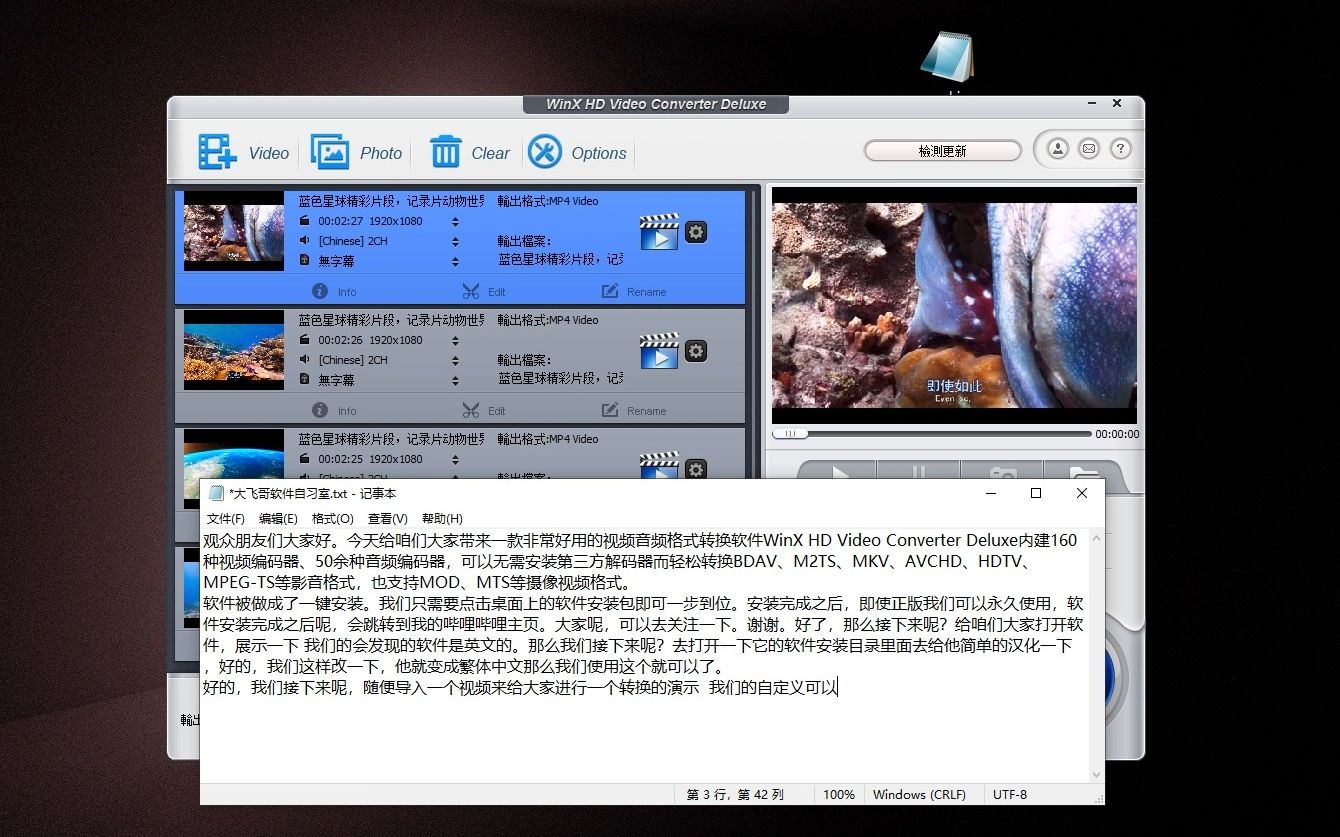
Task: Click the subtitle icon beside first 無字幕
Action: 305,261
